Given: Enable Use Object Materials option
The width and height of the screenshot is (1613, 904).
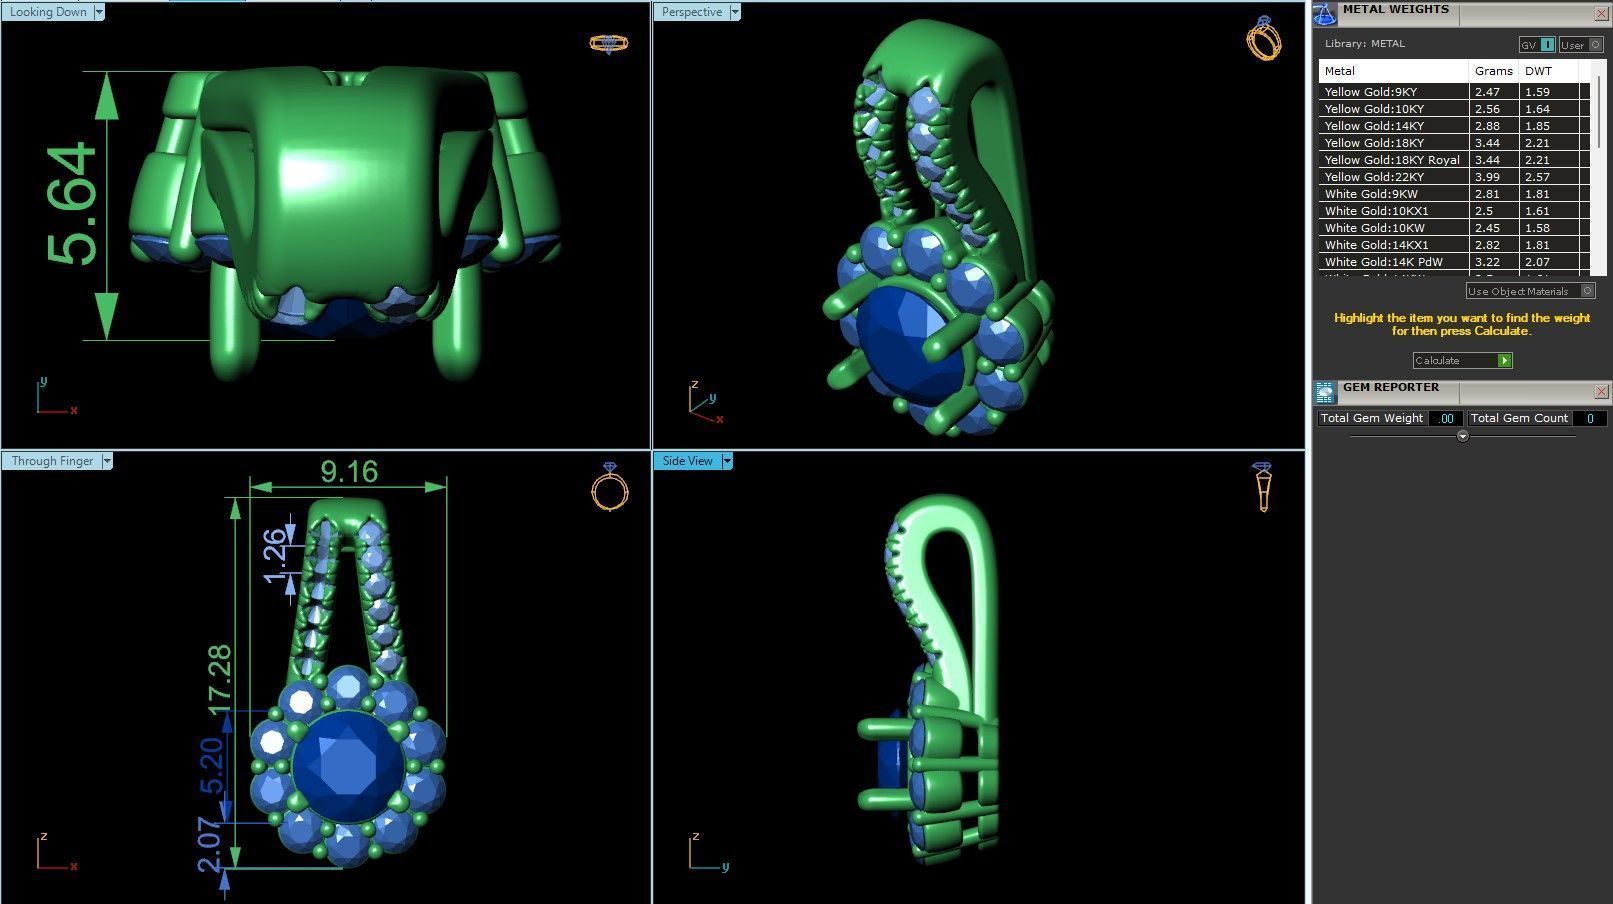Looking at the screenshot, I should [x=1530, y=291].
